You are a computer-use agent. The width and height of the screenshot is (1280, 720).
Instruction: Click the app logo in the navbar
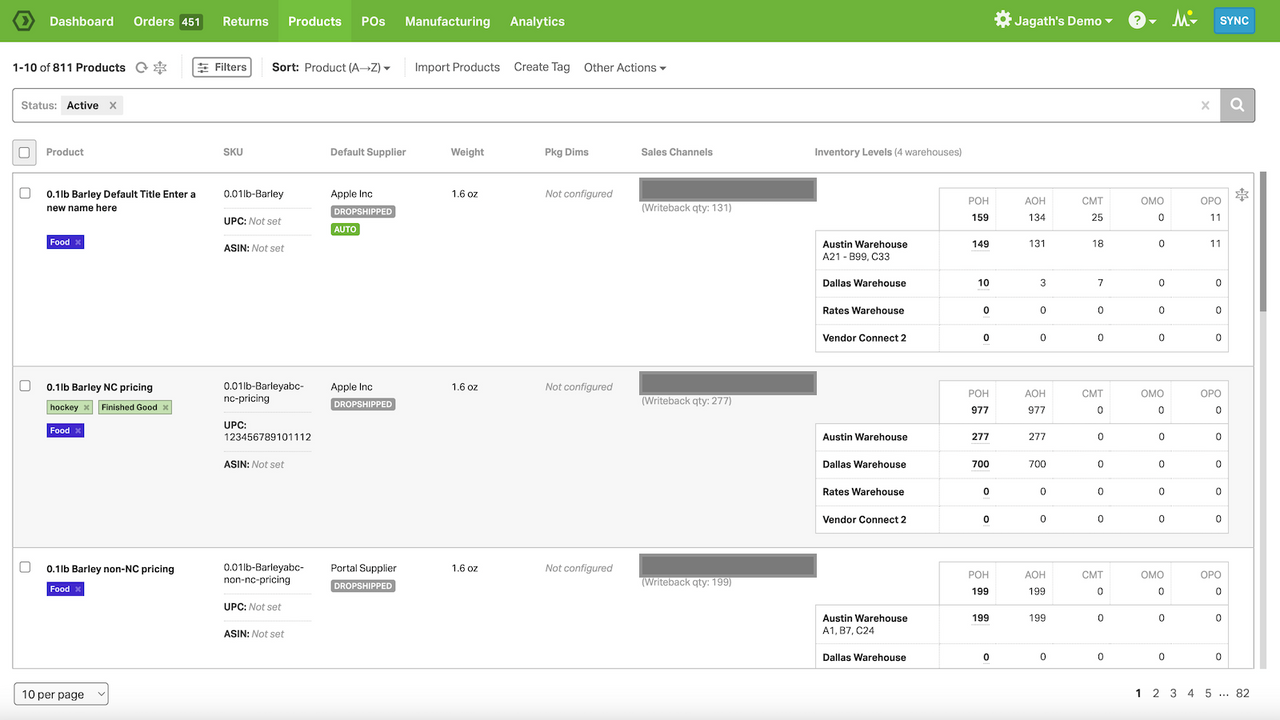[x=23, y=20]
